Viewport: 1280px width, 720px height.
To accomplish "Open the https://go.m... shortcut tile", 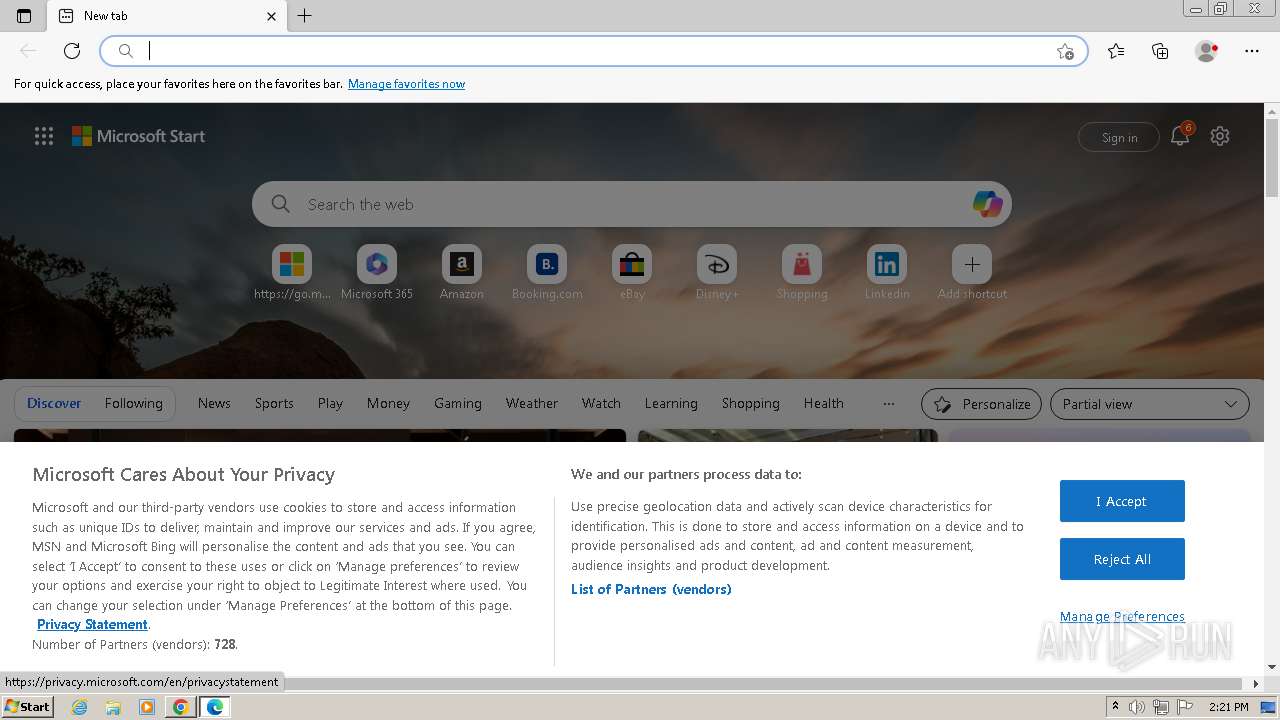I will click(x=292, y=272).
